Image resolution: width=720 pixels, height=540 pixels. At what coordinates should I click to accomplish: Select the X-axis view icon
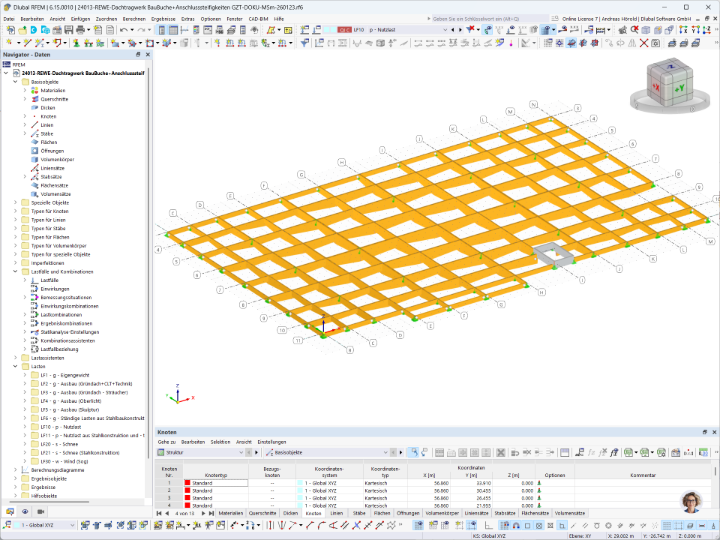click(684, 30)
